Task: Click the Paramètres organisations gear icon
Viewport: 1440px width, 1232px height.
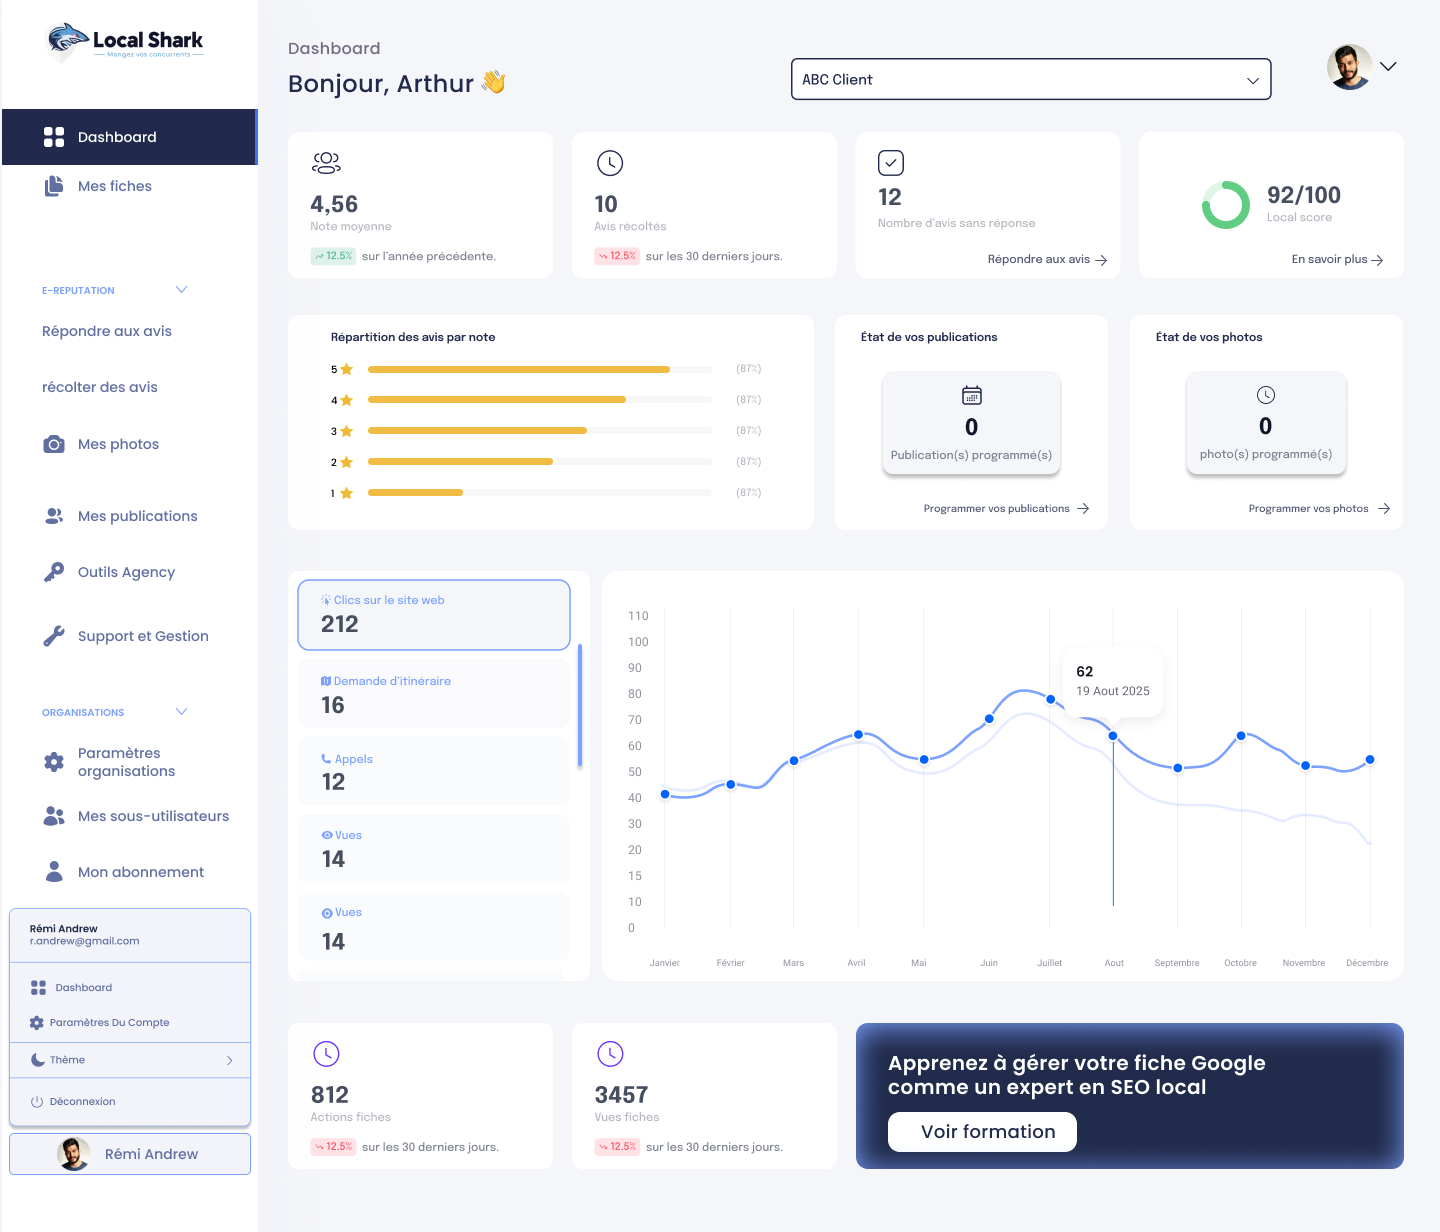Action: tap(54, 762)
